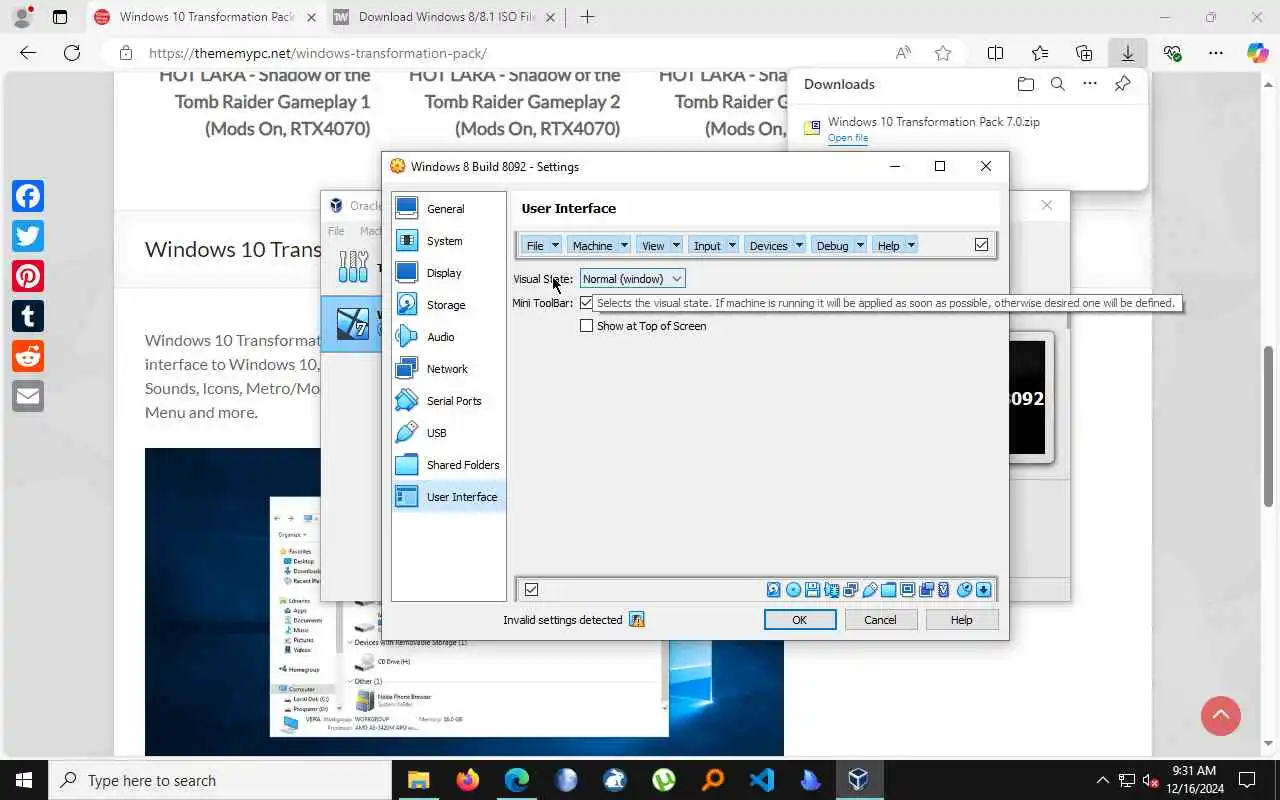Screen dimensions: 1280x800
Task: Select the User Interface settings category
Action: 448,497
